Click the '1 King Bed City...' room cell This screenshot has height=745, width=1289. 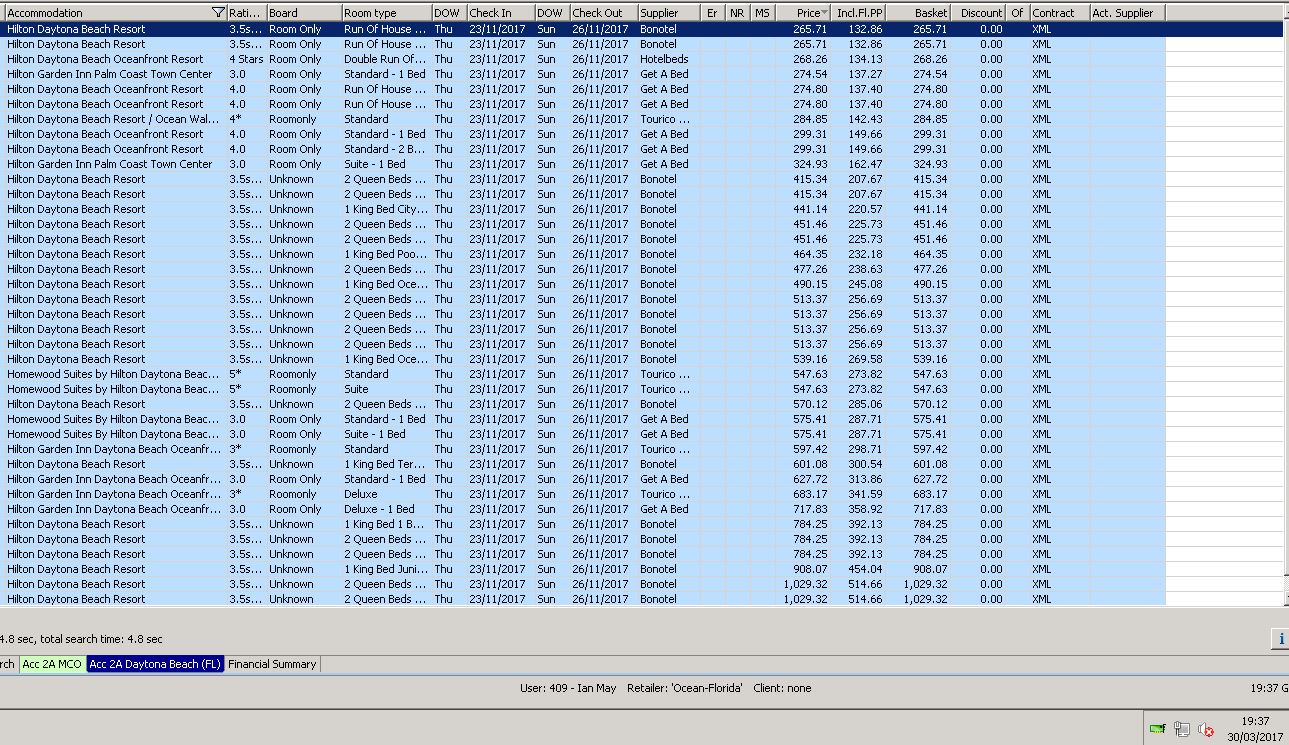coord(386,209)
